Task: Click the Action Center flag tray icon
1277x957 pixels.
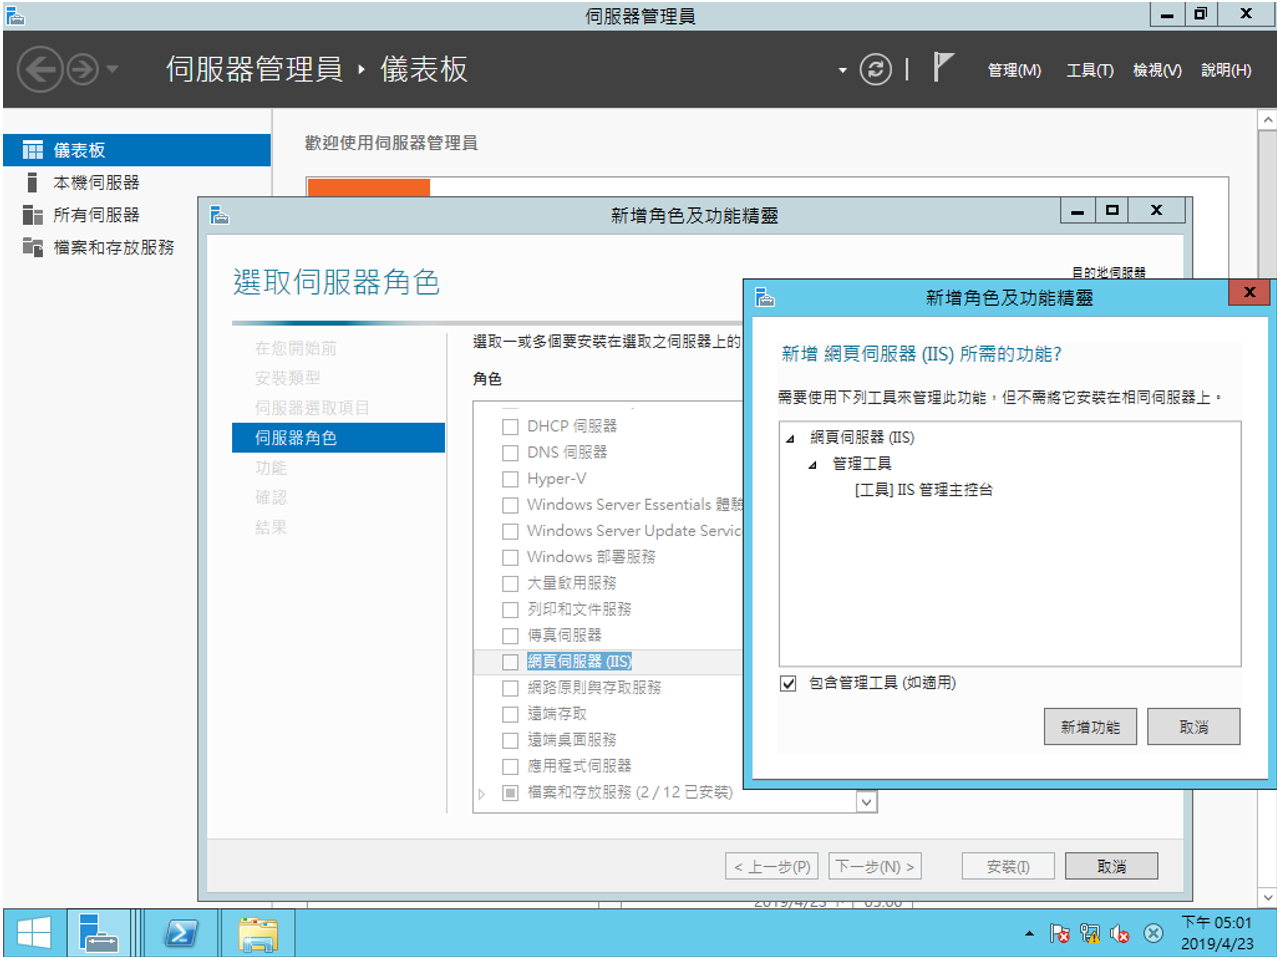Action: [1060, 934]
